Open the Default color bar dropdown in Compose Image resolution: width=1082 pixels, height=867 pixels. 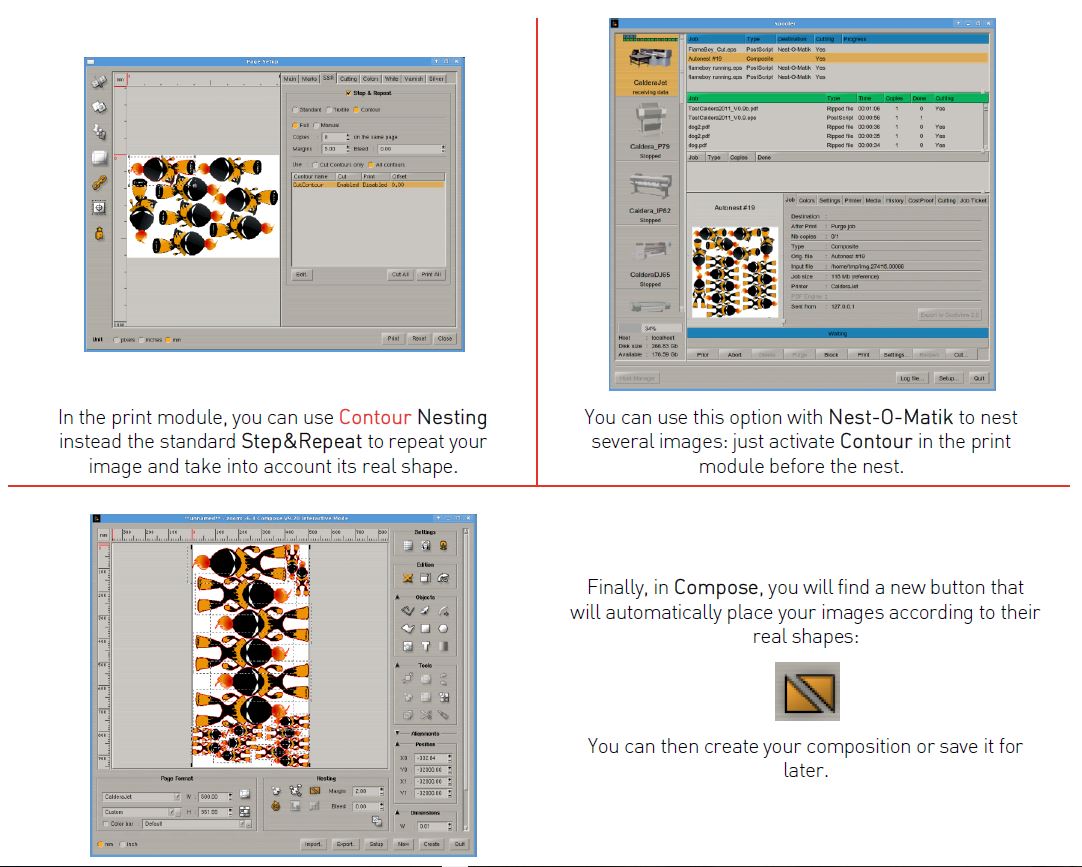(x=244, y=824)
